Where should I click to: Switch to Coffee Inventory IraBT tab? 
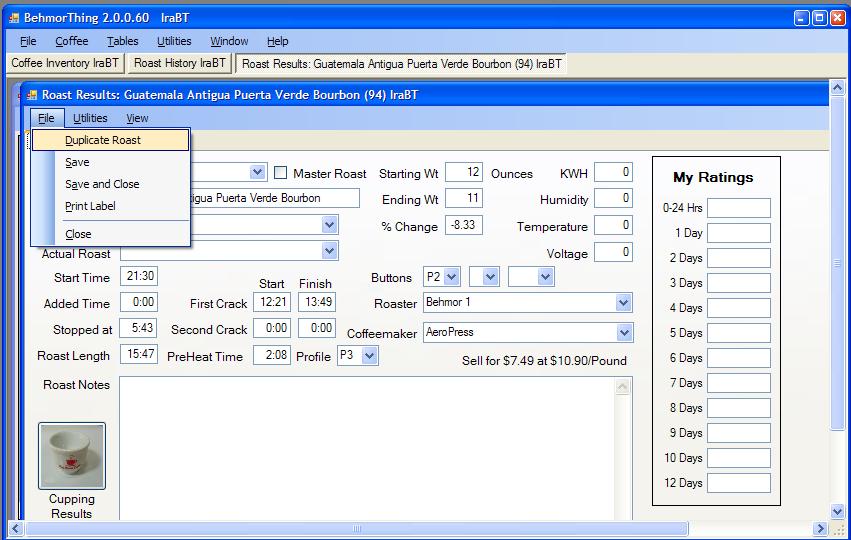65,63
